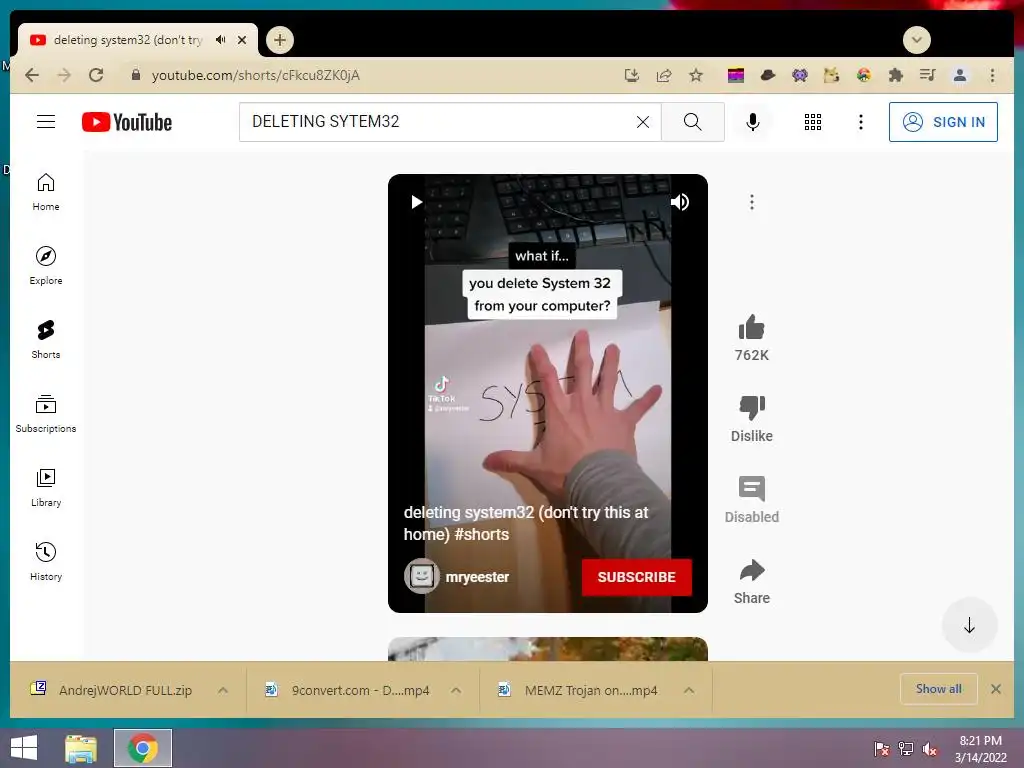Screen dimensions: 1024x768
Task: Open the extensions puzzle-piece menu
Action: 895,75
